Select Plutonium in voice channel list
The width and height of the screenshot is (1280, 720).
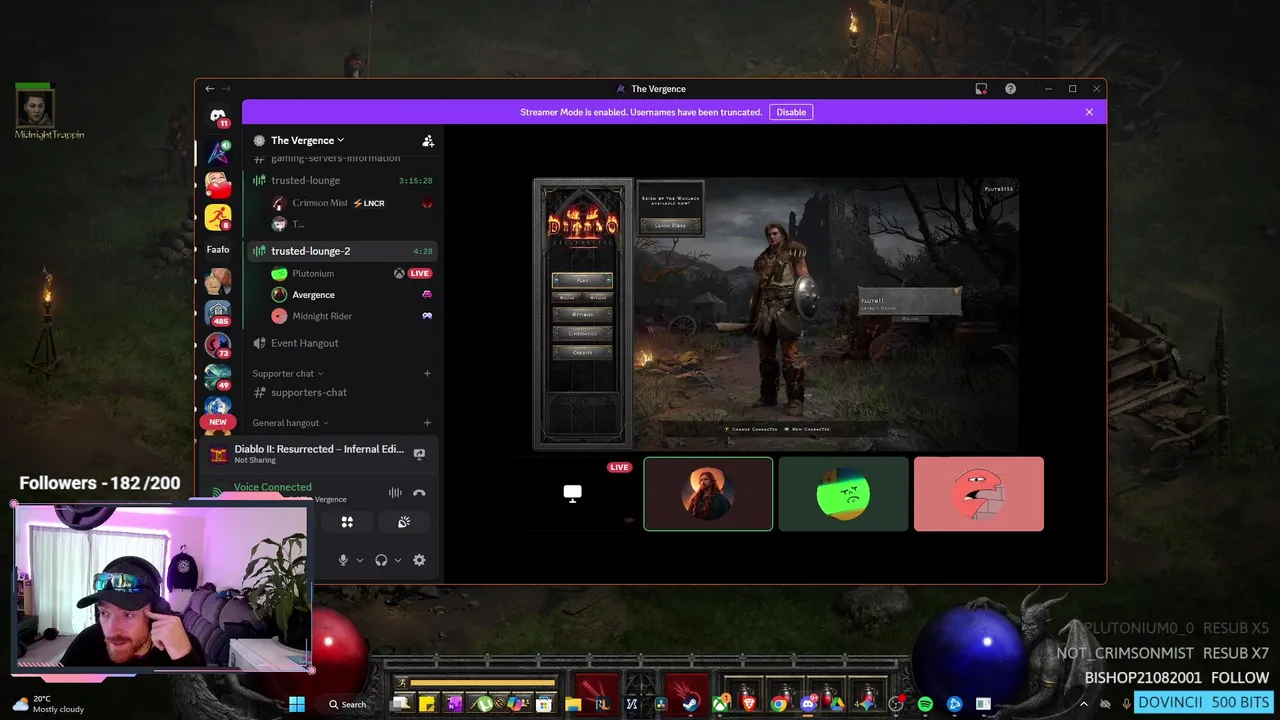click(350, 273)
